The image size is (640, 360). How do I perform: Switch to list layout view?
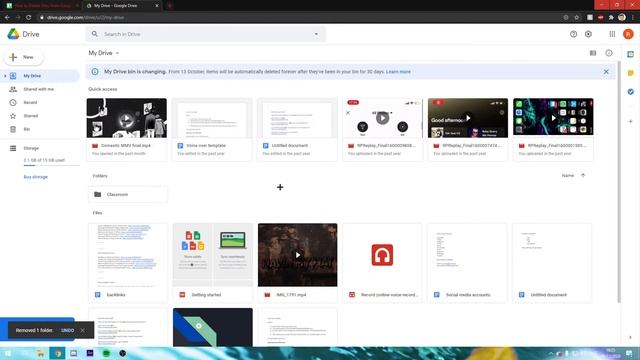593,53
